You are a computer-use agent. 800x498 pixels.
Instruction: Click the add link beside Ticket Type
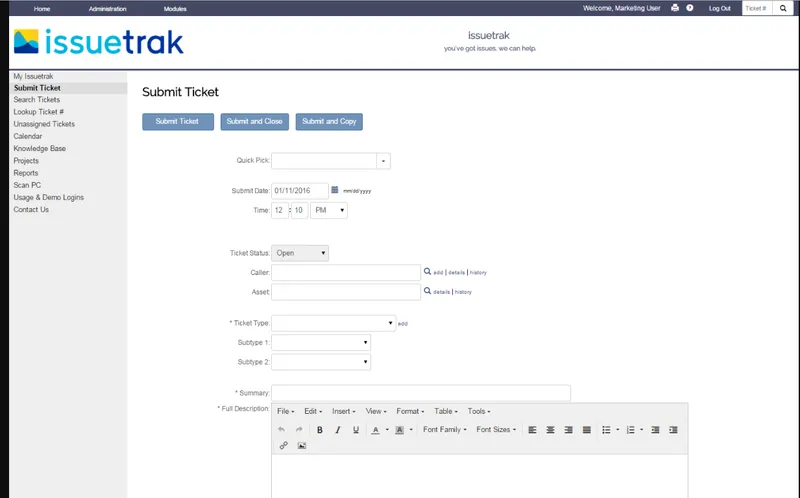(403, 323)
